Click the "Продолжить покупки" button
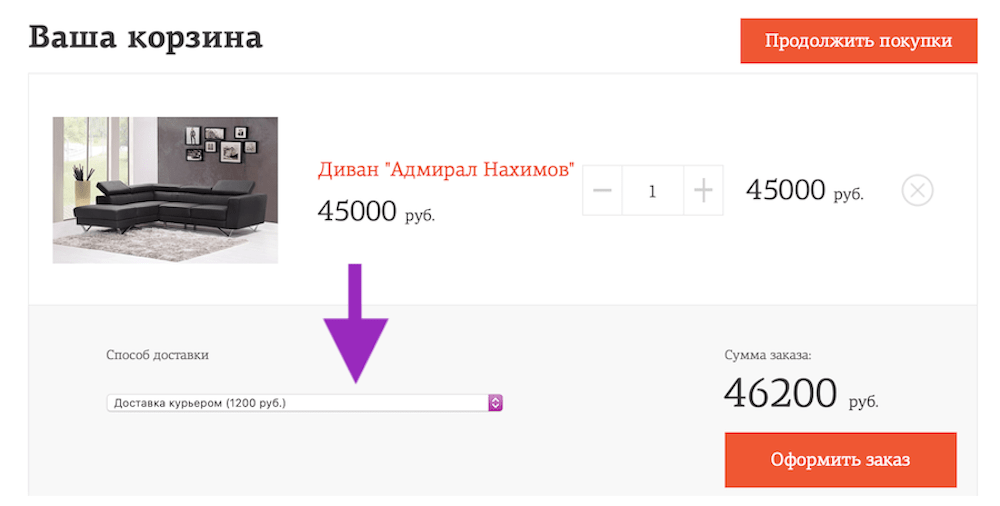 point(858,41)
